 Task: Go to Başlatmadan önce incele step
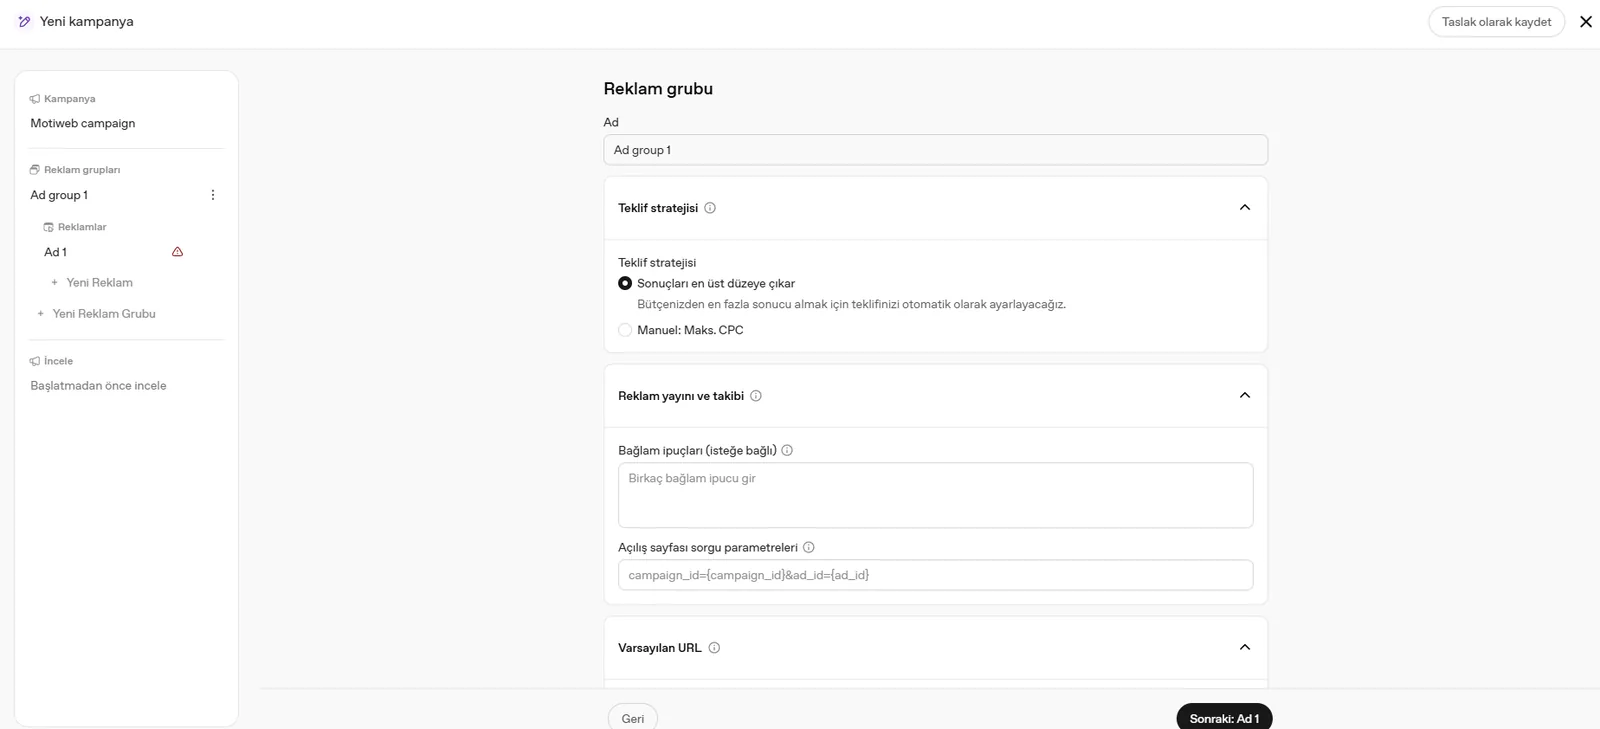coord(98,385)
